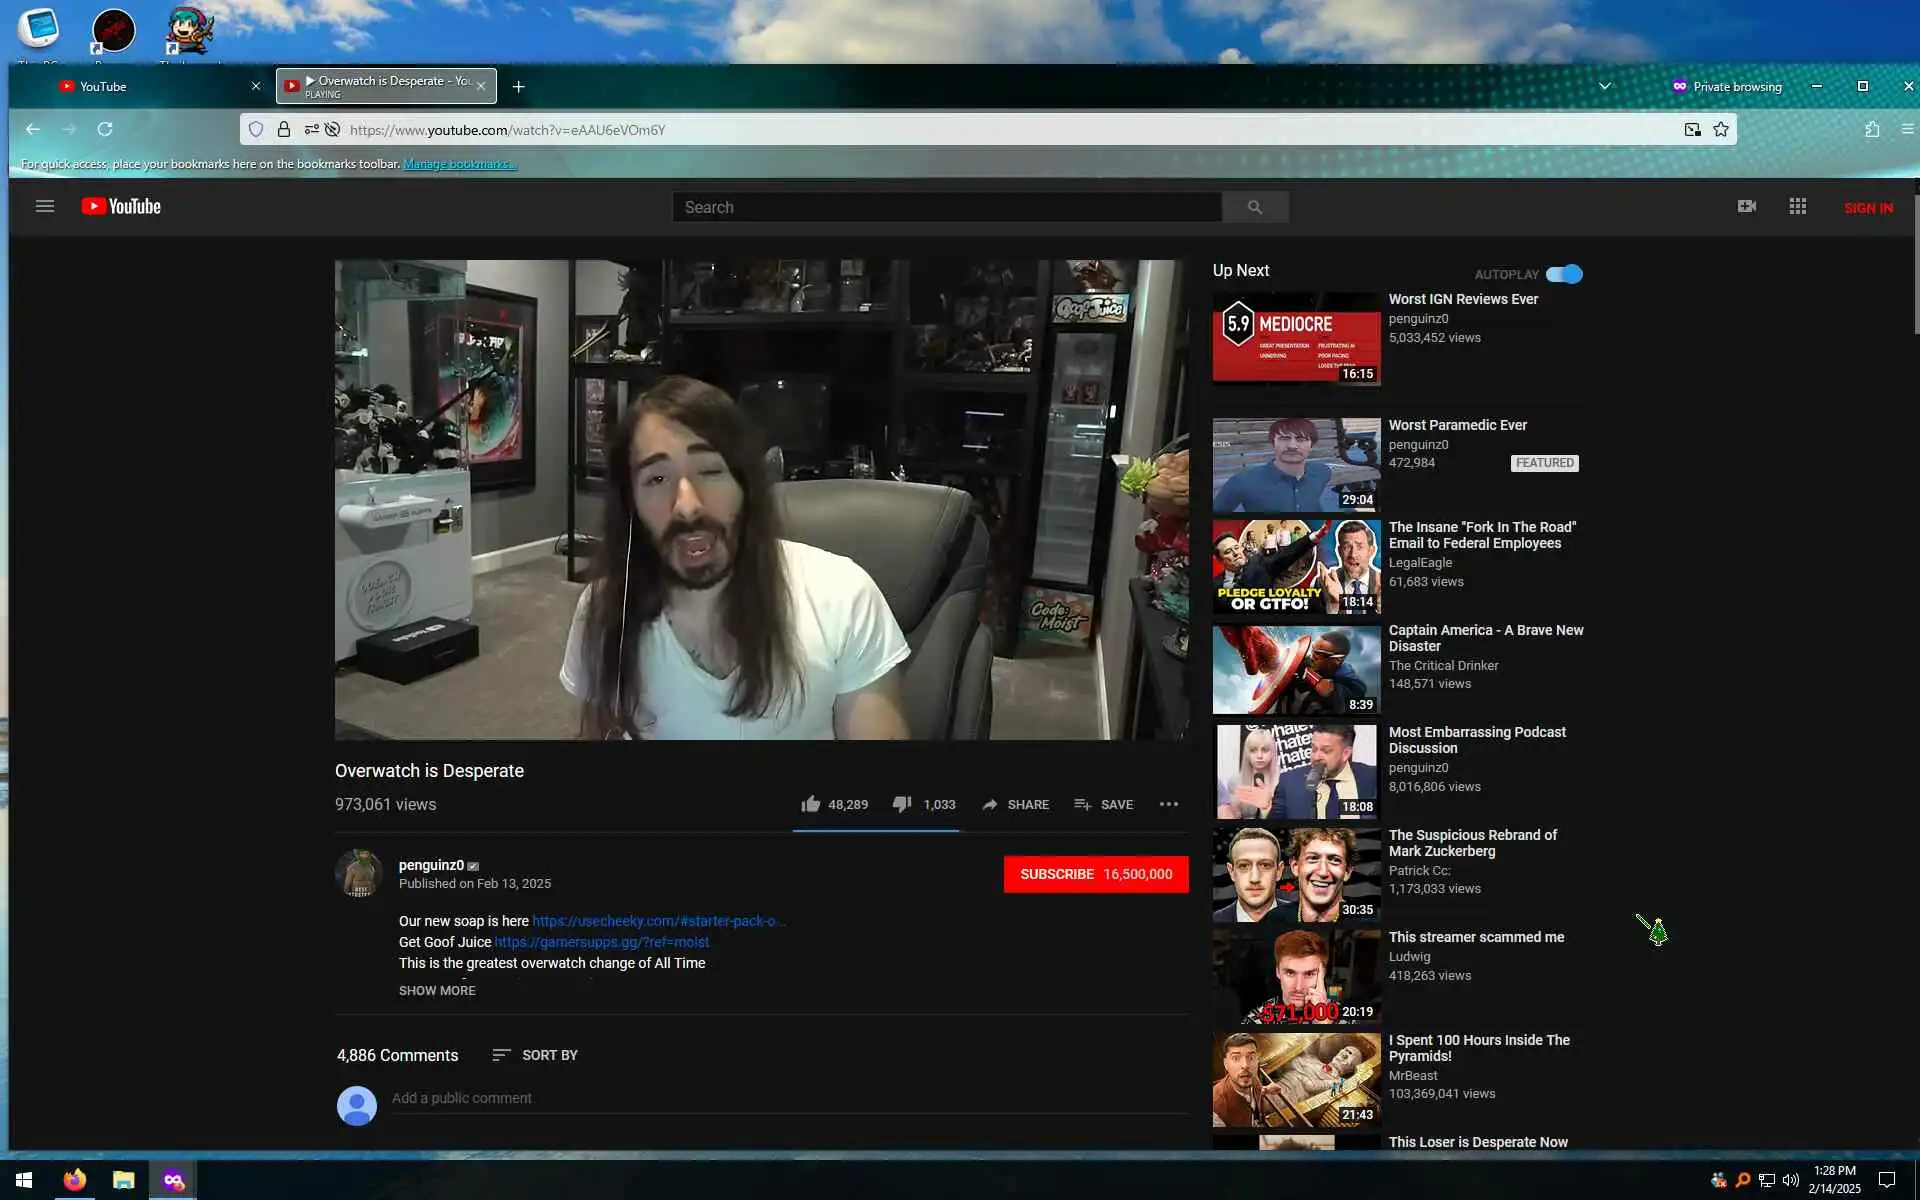Click the Sign In link
The height and width of the screenshot is (1200, 1920).
click(1867, 208)
